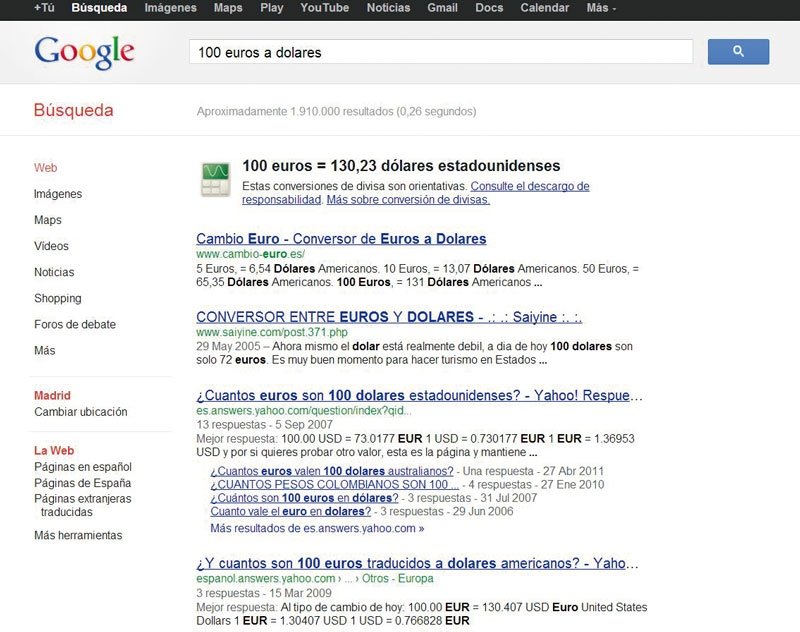Viewport: 800px width, 632px height.
Task: Click es.answers.yahoo.com/question/index URL text
Action: (303, 411)
